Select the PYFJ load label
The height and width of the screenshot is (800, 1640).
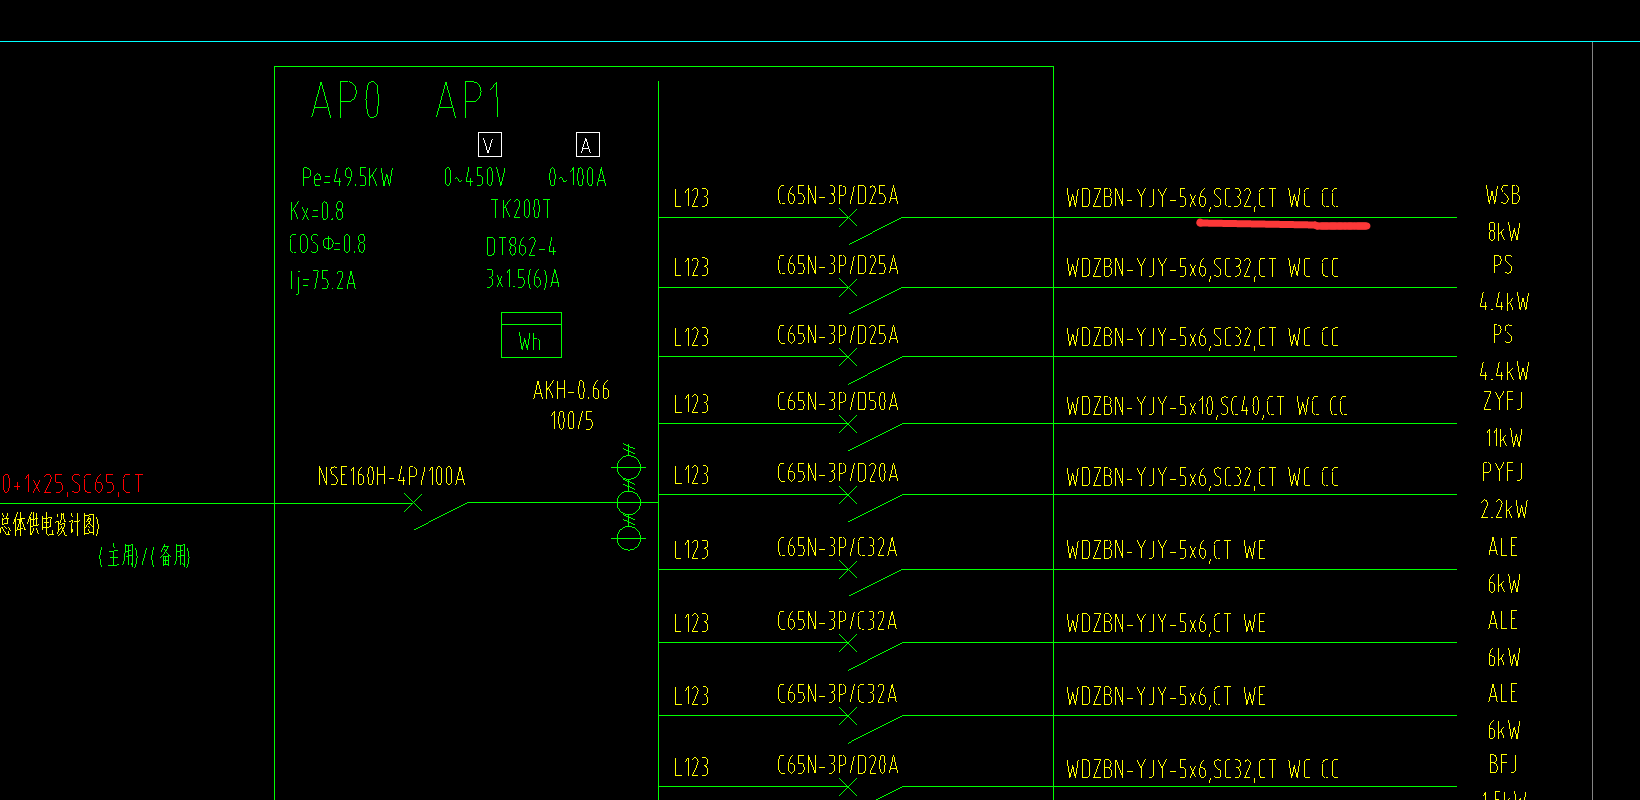pyautogui.click(x=1503, y=472)
